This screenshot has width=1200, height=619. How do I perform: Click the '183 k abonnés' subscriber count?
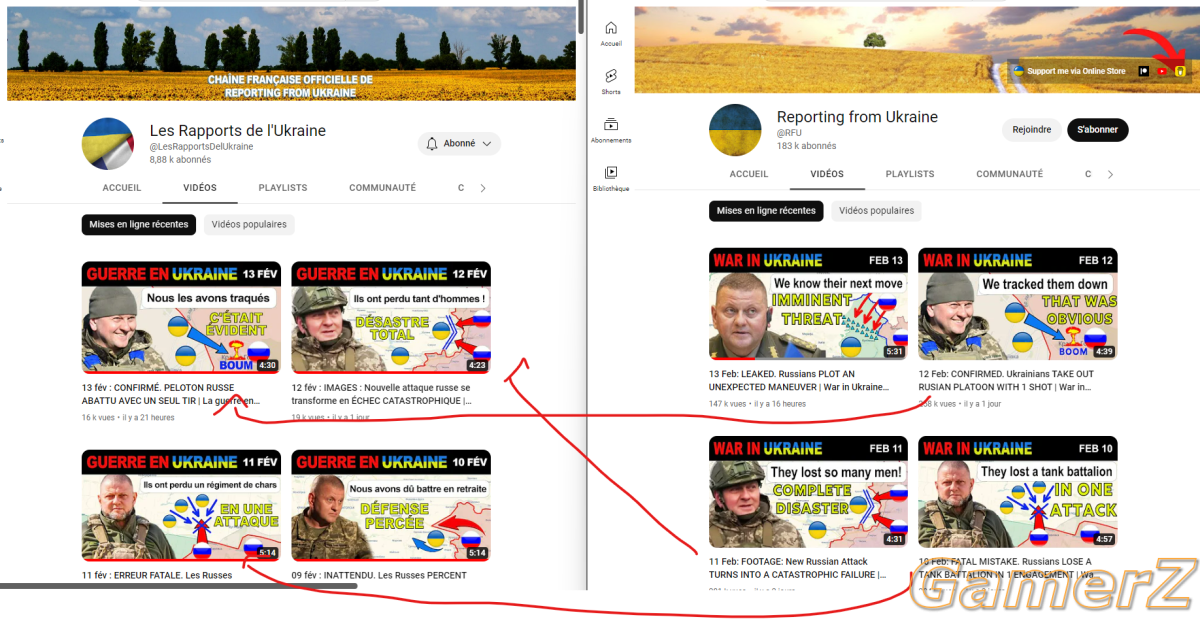[x=806, y=146]
